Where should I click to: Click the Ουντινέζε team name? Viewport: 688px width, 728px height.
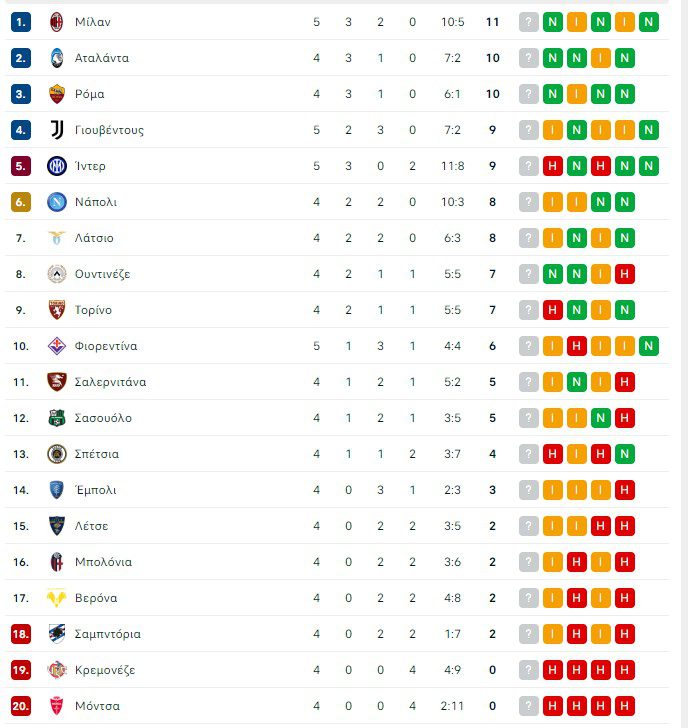click(103, 274)
